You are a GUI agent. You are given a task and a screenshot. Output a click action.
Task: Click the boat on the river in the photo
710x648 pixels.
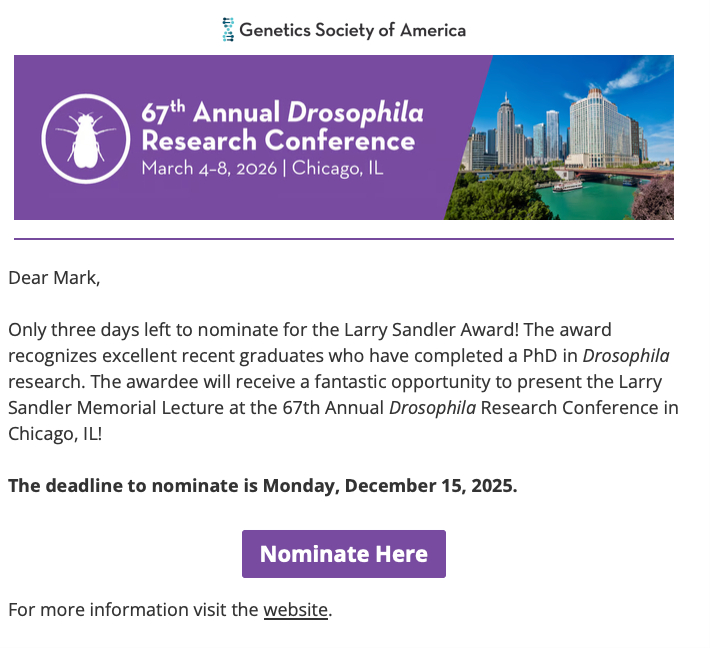pyautogui.click(x=568, y=185)
